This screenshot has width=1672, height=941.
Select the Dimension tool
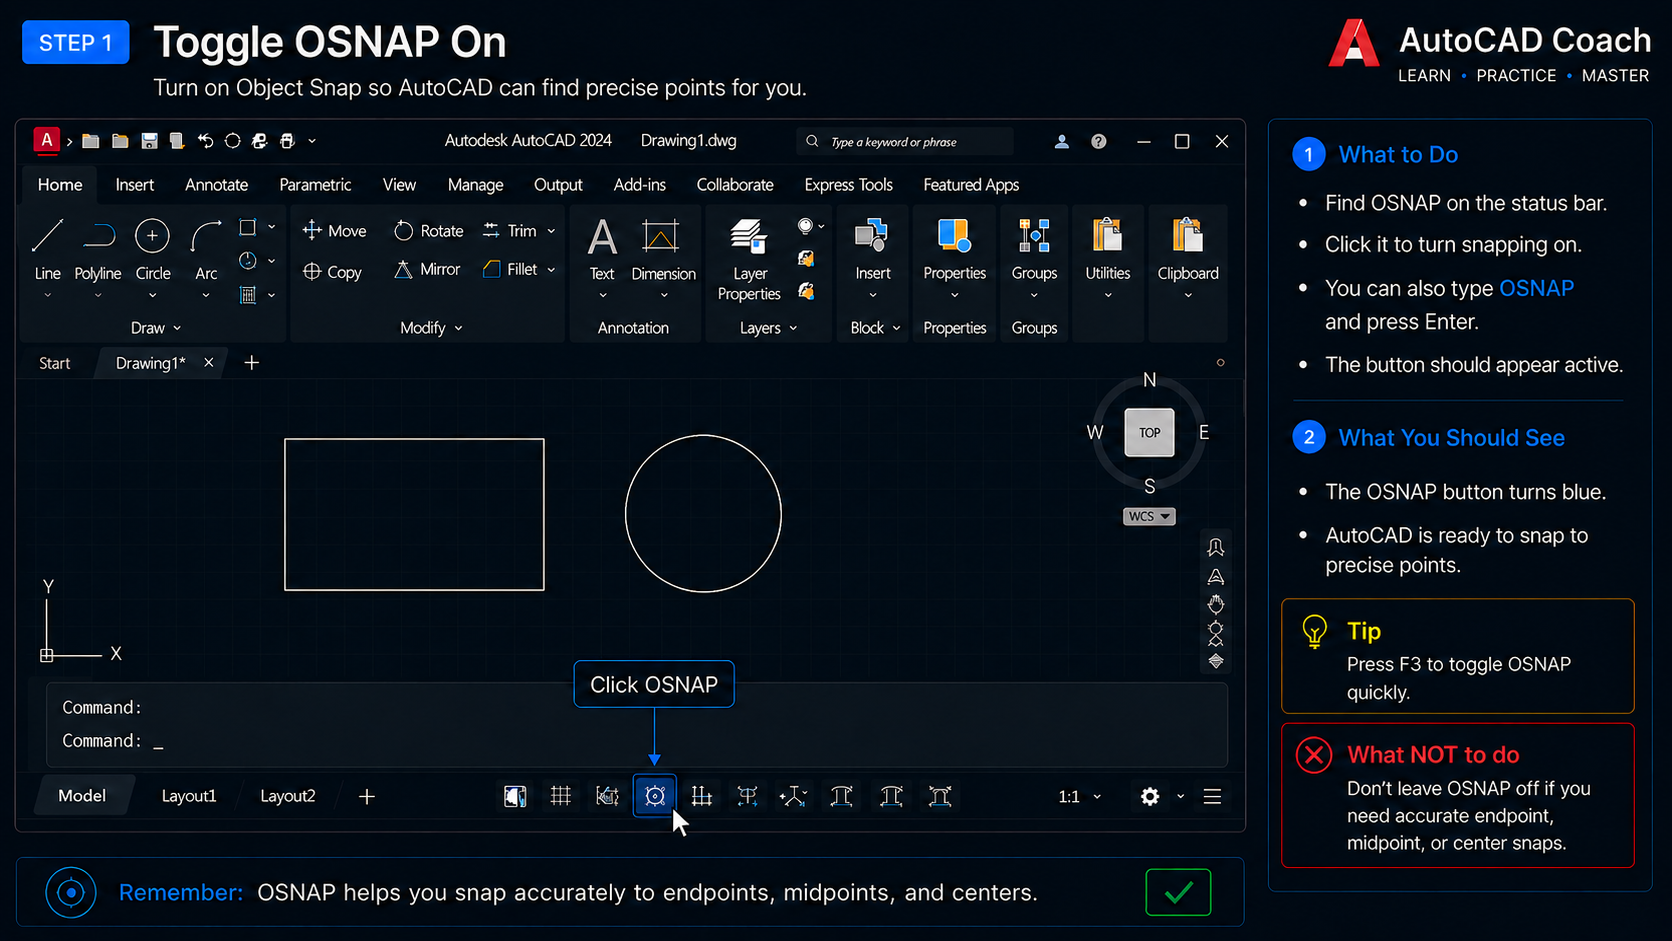663,250
